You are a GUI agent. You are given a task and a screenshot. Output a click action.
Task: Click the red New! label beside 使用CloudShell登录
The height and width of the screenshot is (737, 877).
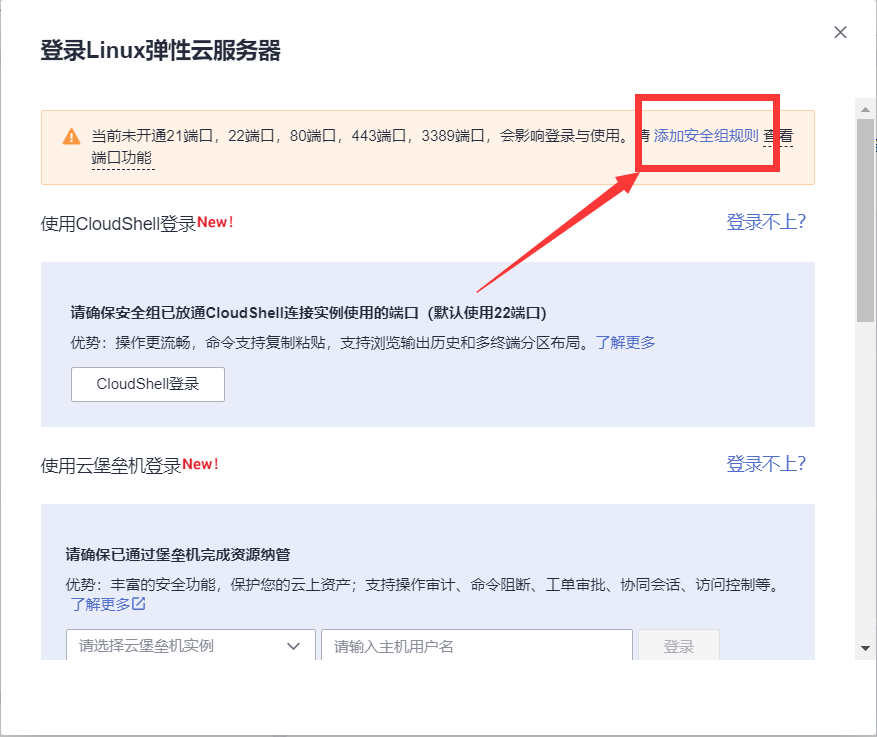(216, 222)
